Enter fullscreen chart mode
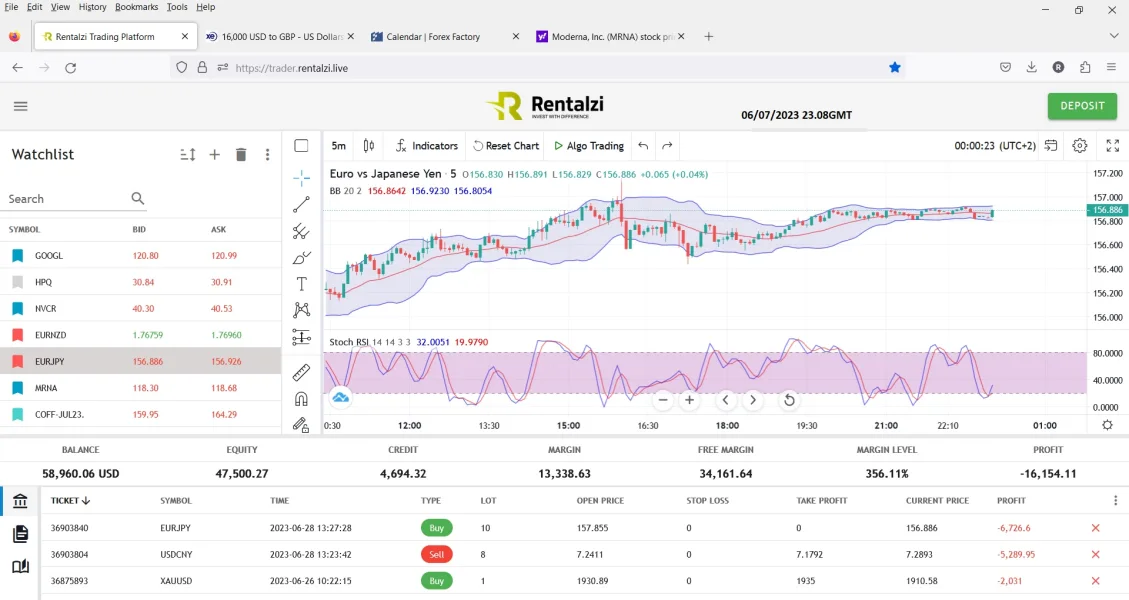Viewport: 1129px width, 600px height. 1113,146
